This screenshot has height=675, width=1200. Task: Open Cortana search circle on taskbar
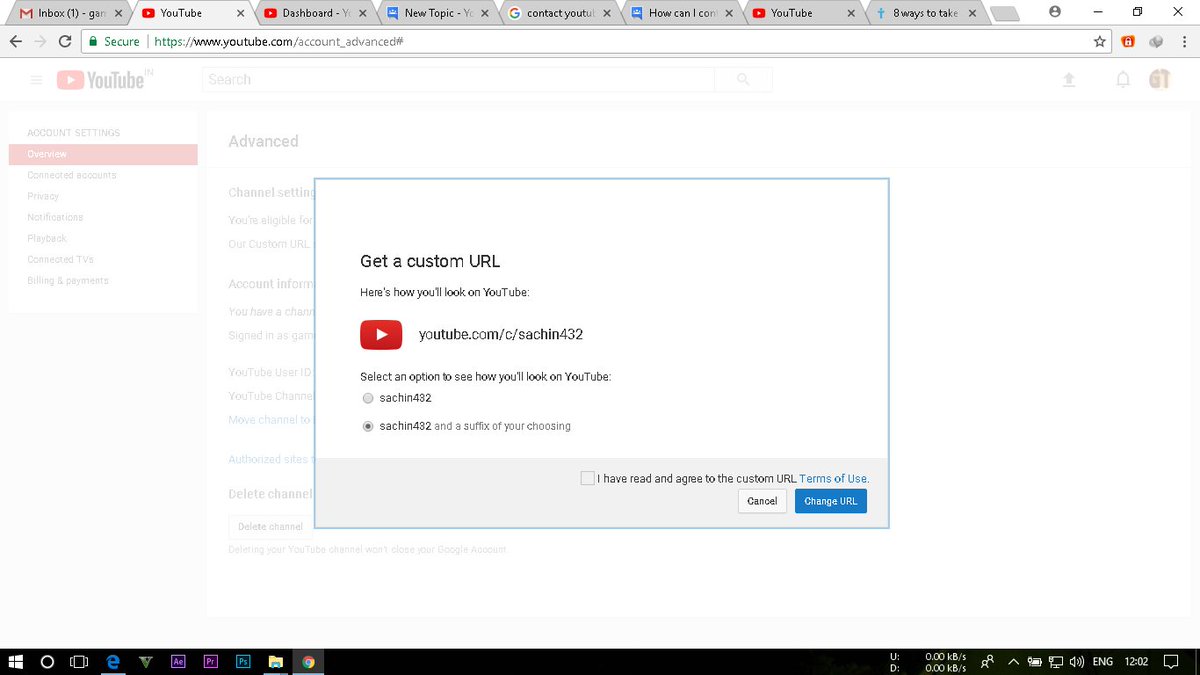pos(47,661)
